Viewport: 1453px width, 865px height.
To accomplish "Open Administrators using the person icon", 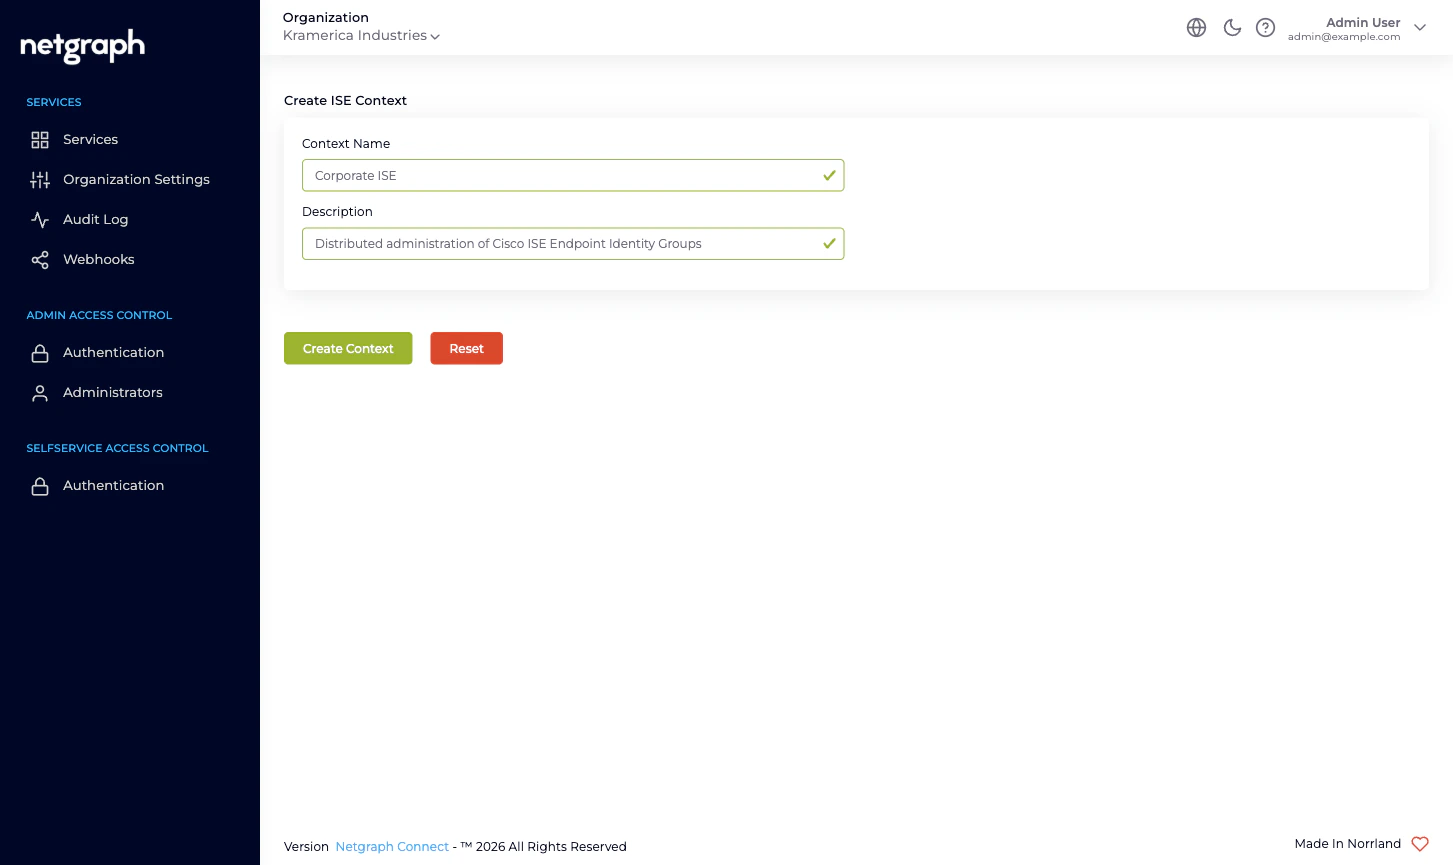I will coord(40,393).
